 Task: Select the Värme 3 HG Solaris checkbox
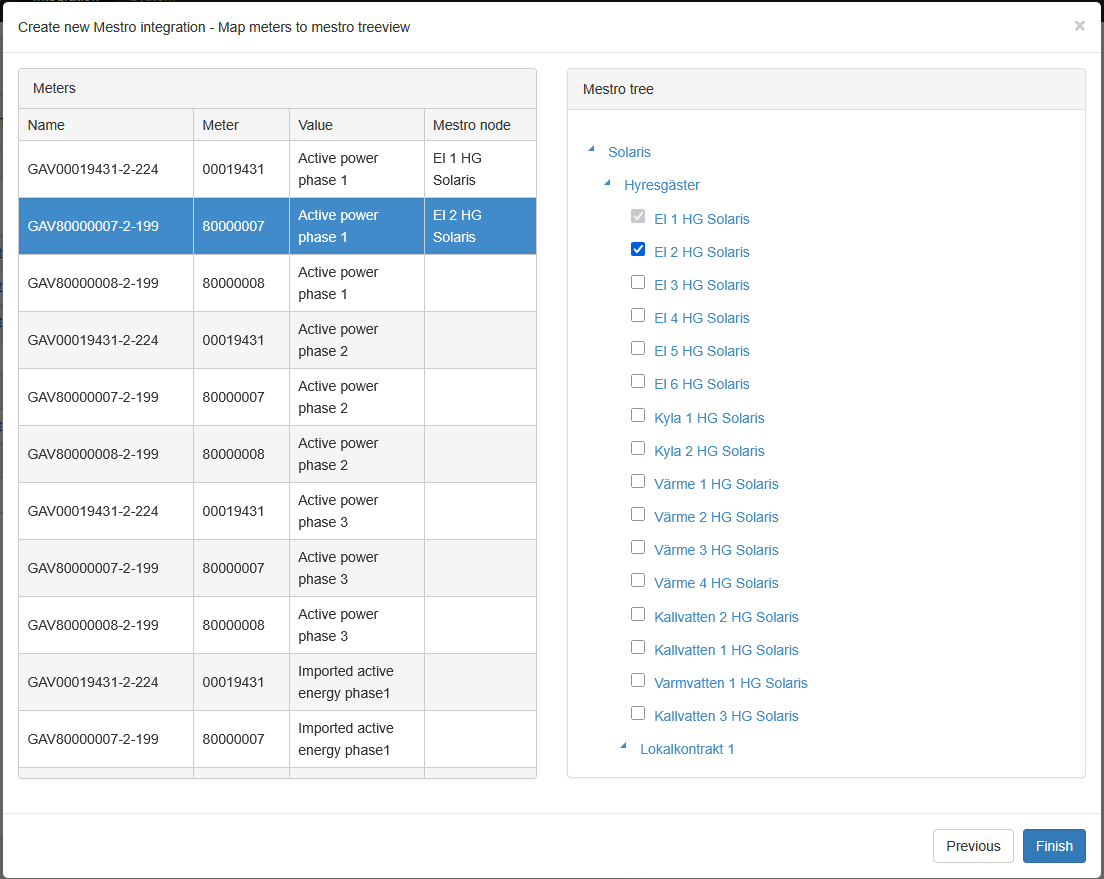tap(638, 548)
